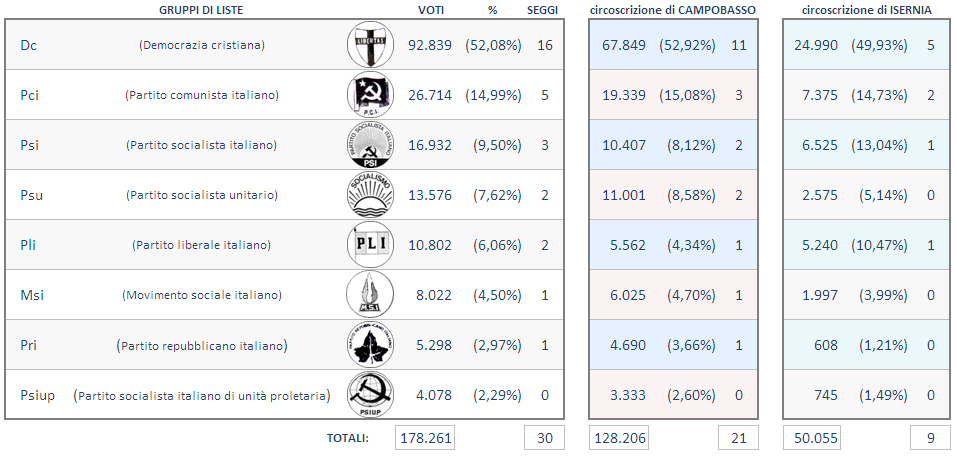Click the Partito liberale italiano name
Image resolution: width=957 pixels, height=456 pixels.
[x=201, y=245]
